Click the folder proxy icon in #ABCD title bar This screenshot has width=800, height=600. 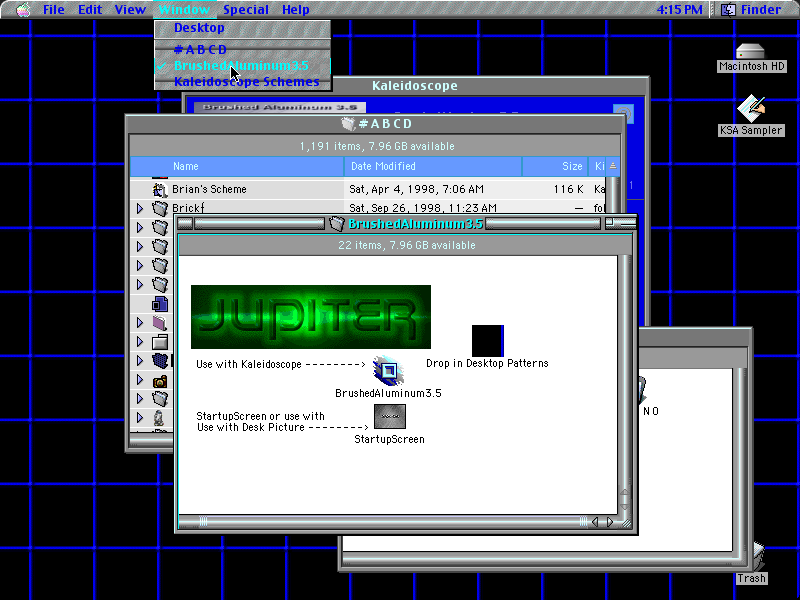(x=348, y=124)
